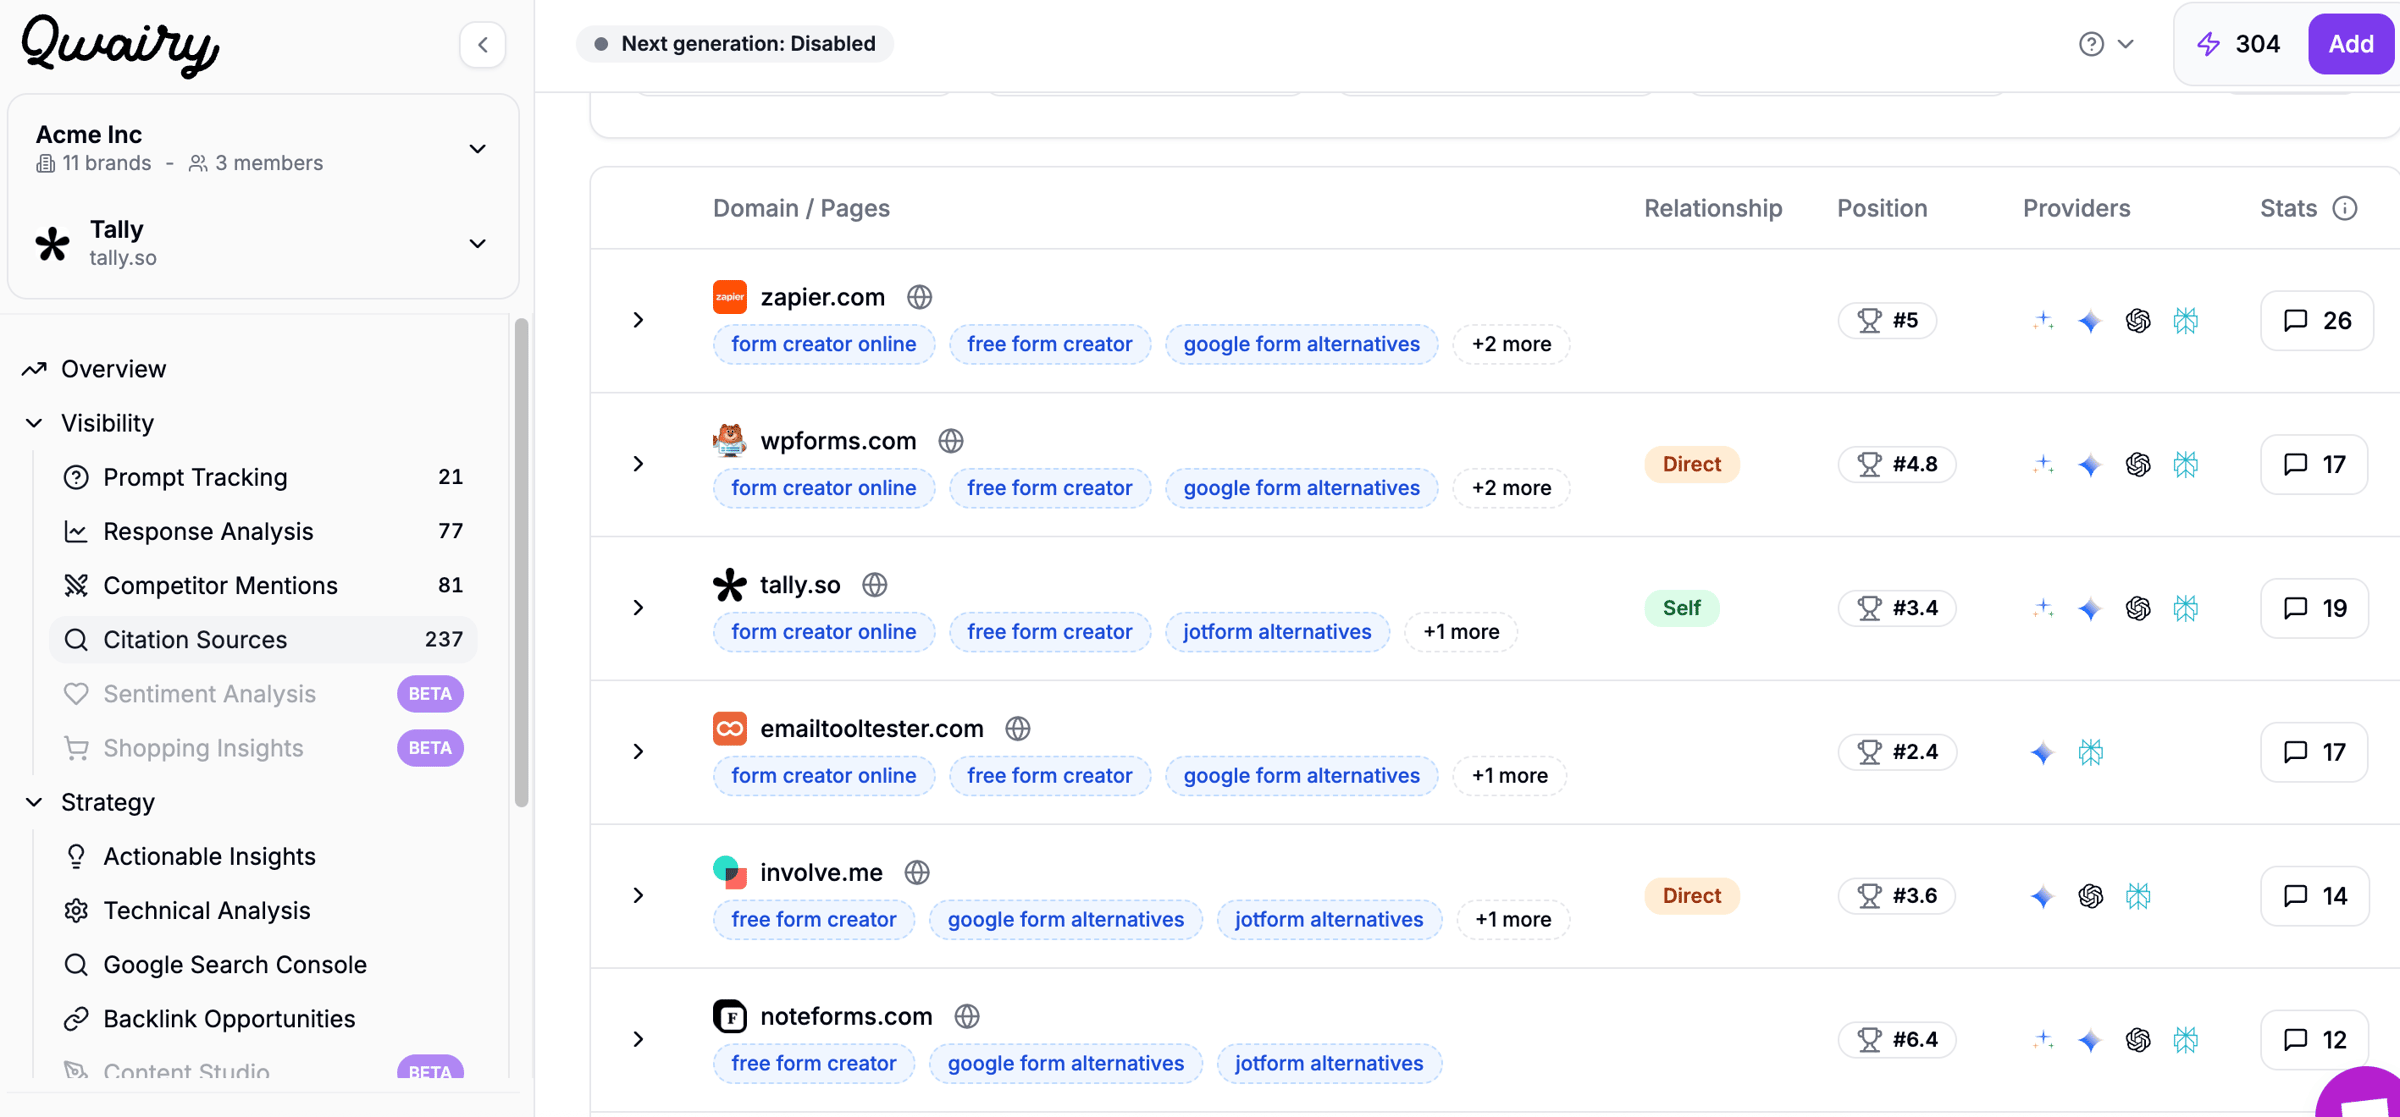This screenshot has height=1117, width=2400.
Task: Open the Tally brand selector dropdown
Action: (x=477, y=243)
